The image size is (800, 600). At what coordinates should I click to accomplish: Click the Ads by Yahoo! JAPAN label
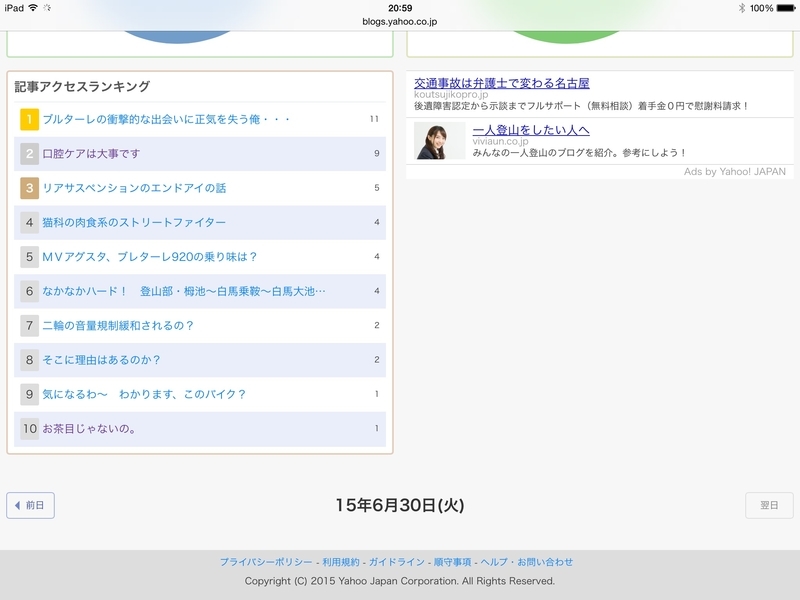point(735,172)
